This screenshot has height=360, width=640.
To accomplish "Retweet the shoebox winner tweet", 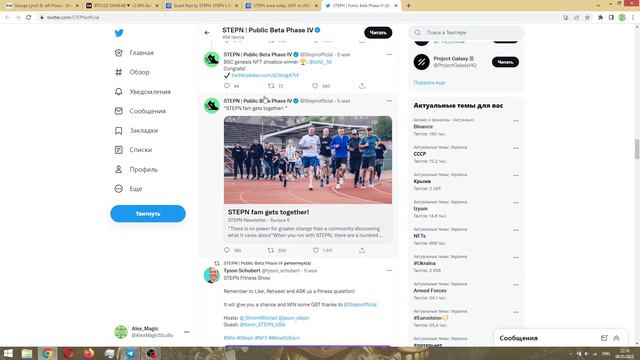I will tap(271, 86).
